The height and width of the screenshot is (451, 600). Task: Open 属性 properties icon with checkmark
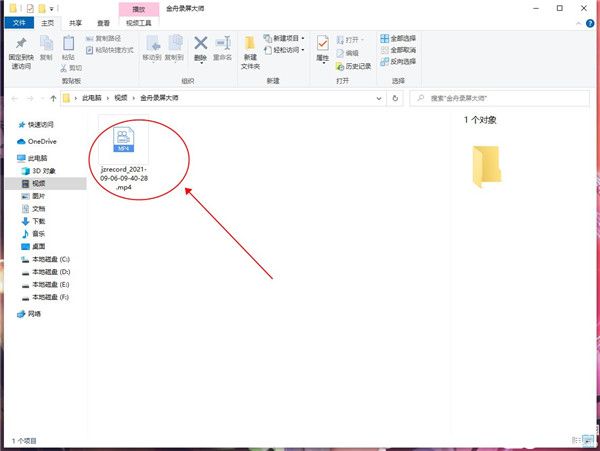(x=322, y=44)
